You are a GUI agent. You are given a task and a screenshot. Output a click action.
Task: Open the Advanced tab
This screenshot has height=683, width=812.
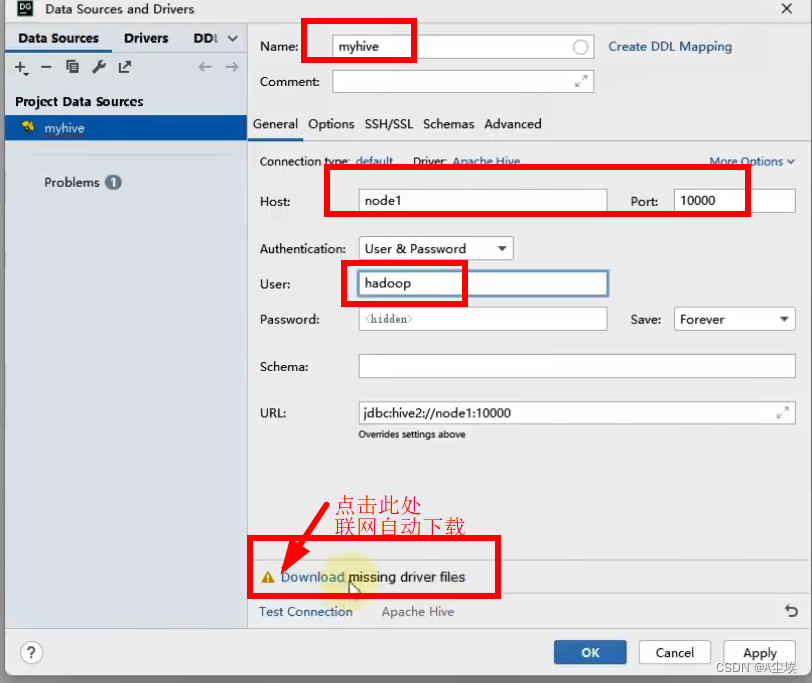(x=513, y=124)
